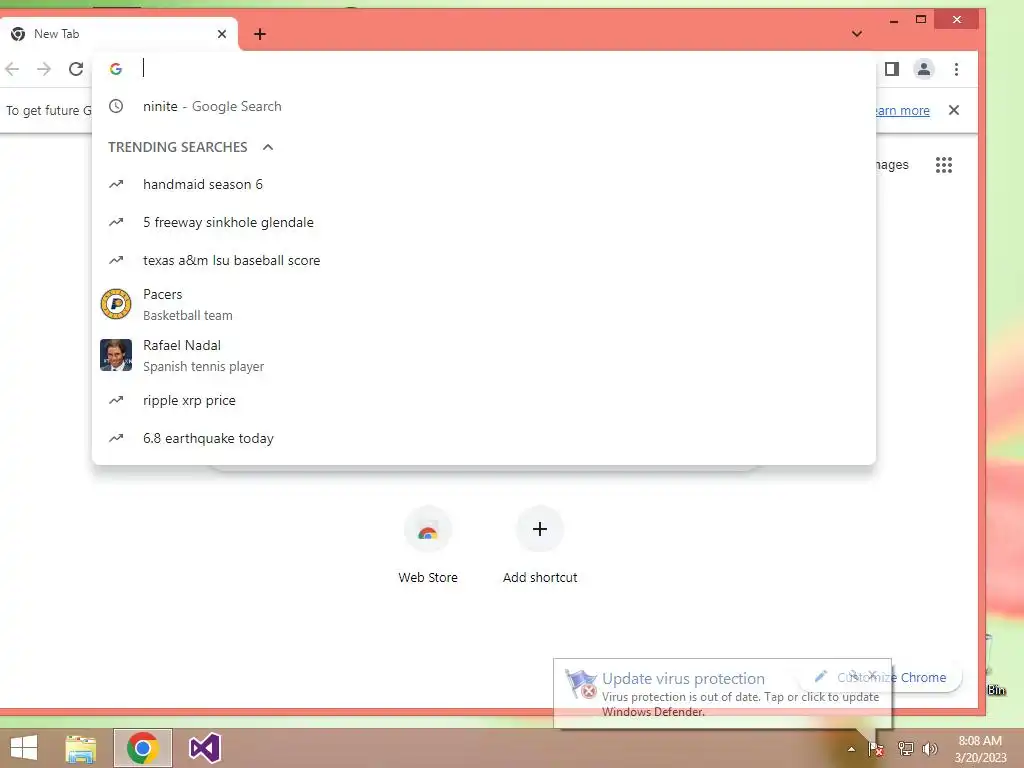Open the Update virus protection notification
Image resolution: width=1024 pixels, height=768 pixels.
point(722,694)
